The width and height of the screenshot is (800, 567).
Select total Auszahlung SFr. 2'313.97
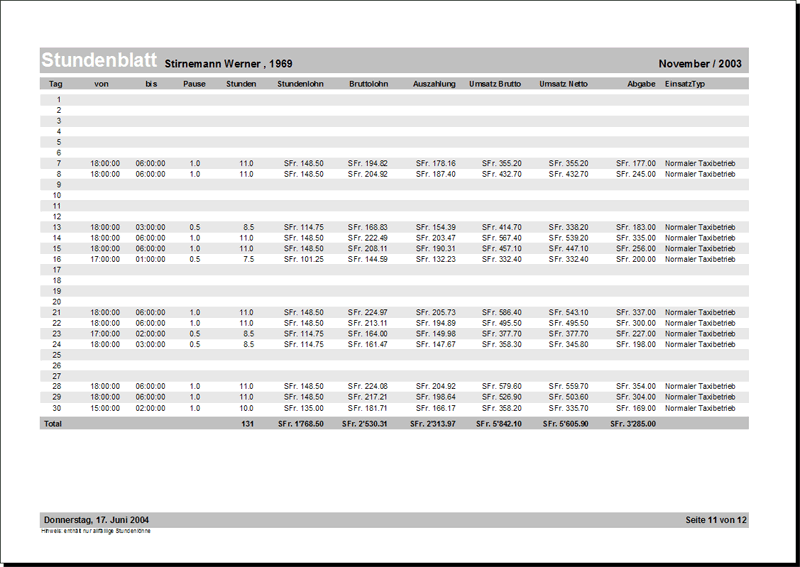(433, 424)
